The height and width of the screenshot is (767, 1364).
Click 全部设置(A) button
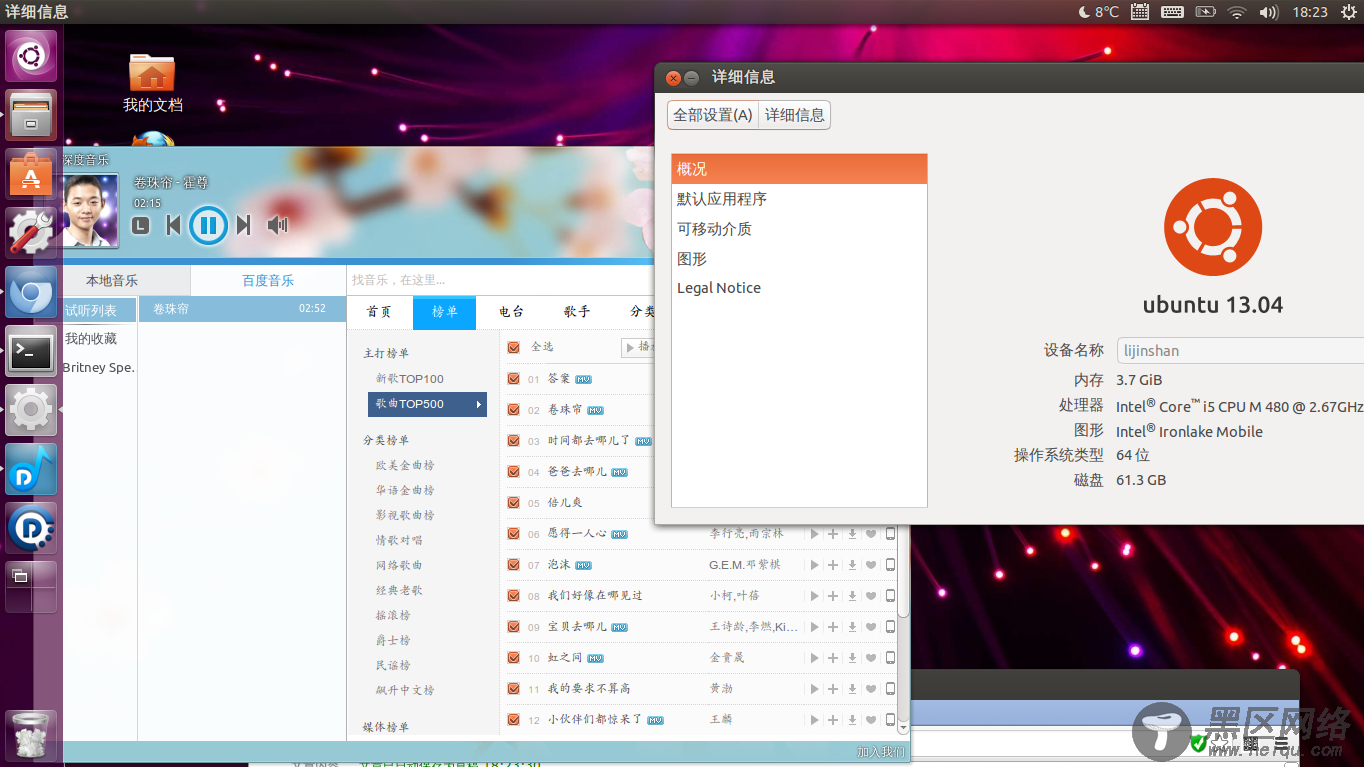713,115
